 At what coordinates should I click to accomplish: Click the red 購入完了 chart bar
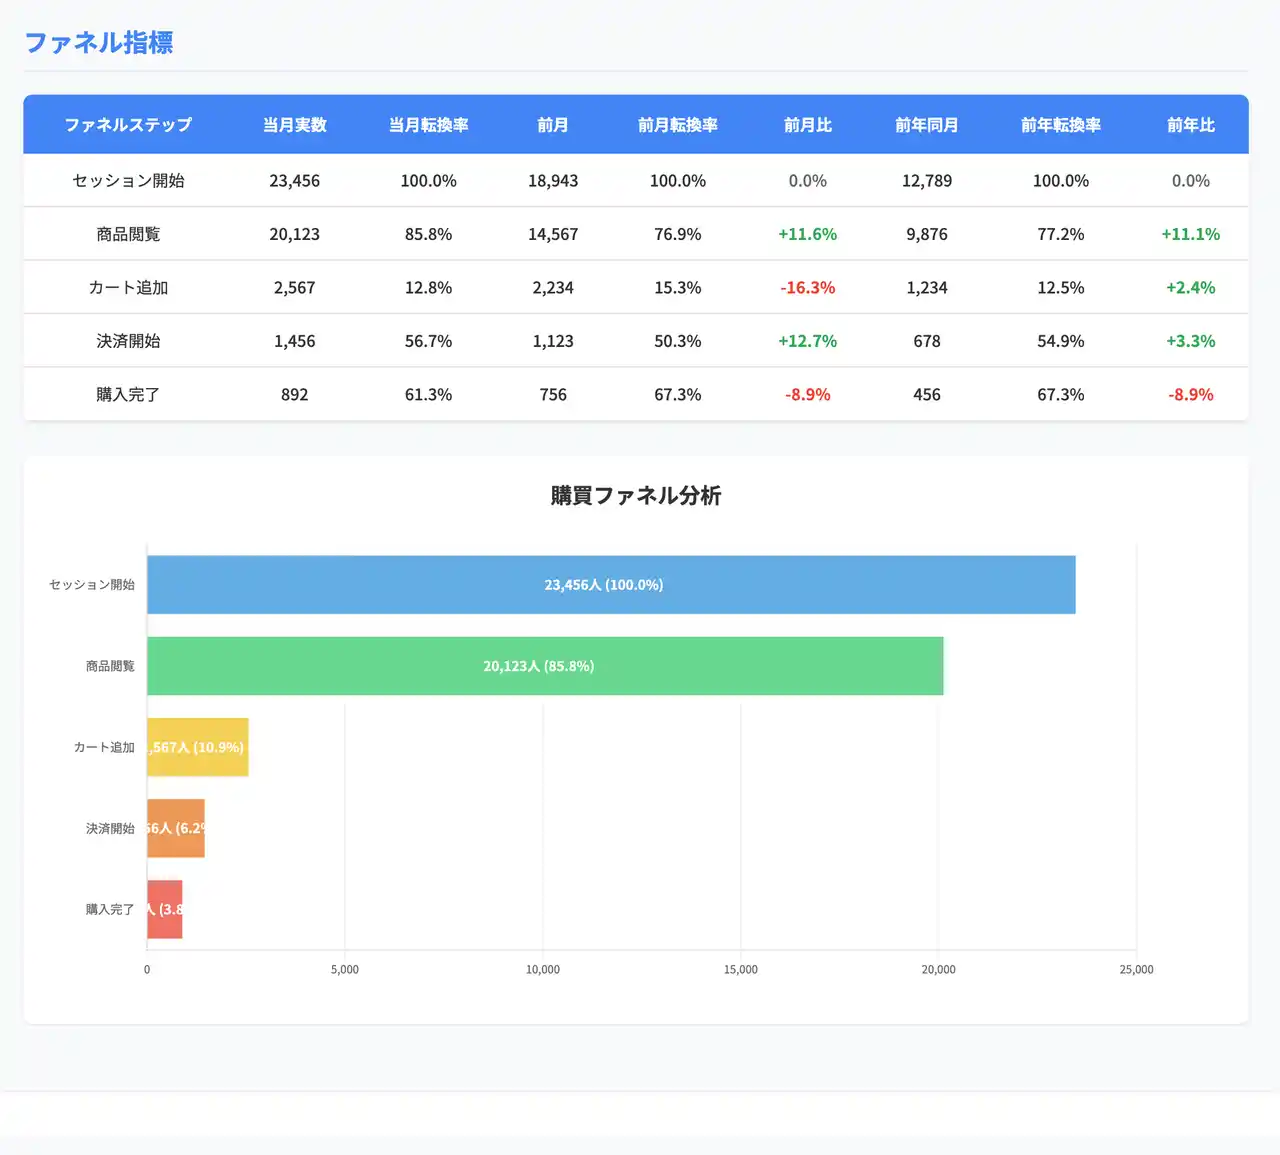165,909
